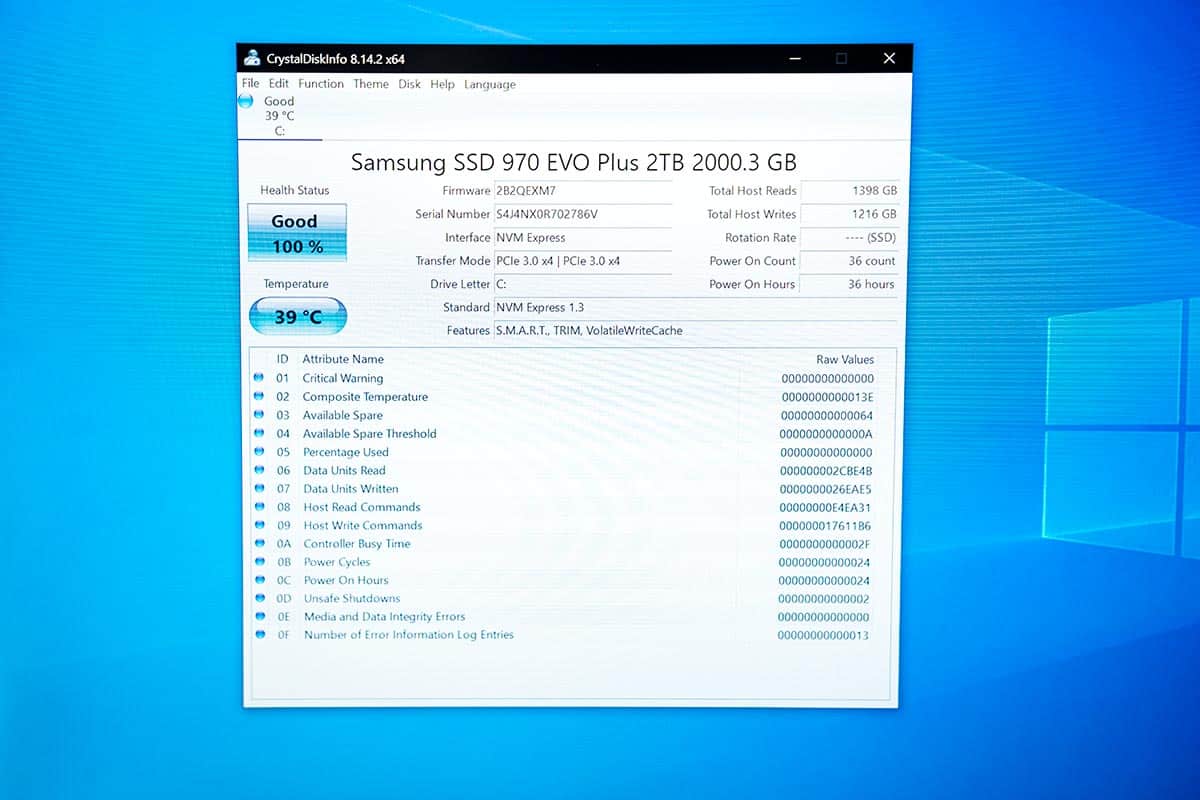The height and width of the screenshot is (800, 1200).
Task: Select the C: drive tab showing Good 39 °C
Action: point(279,116)
